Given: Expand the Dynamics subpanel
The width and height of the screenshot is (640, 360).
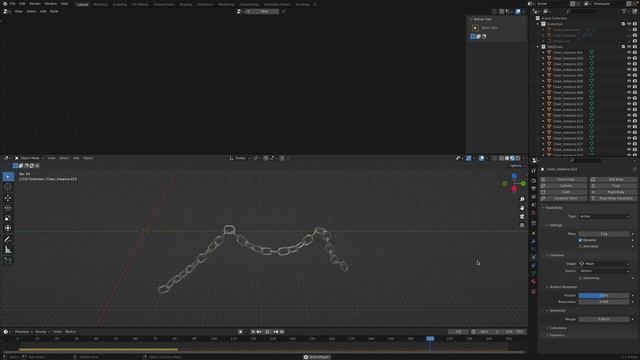Looking at the screenshot, I should click(556, 336).
